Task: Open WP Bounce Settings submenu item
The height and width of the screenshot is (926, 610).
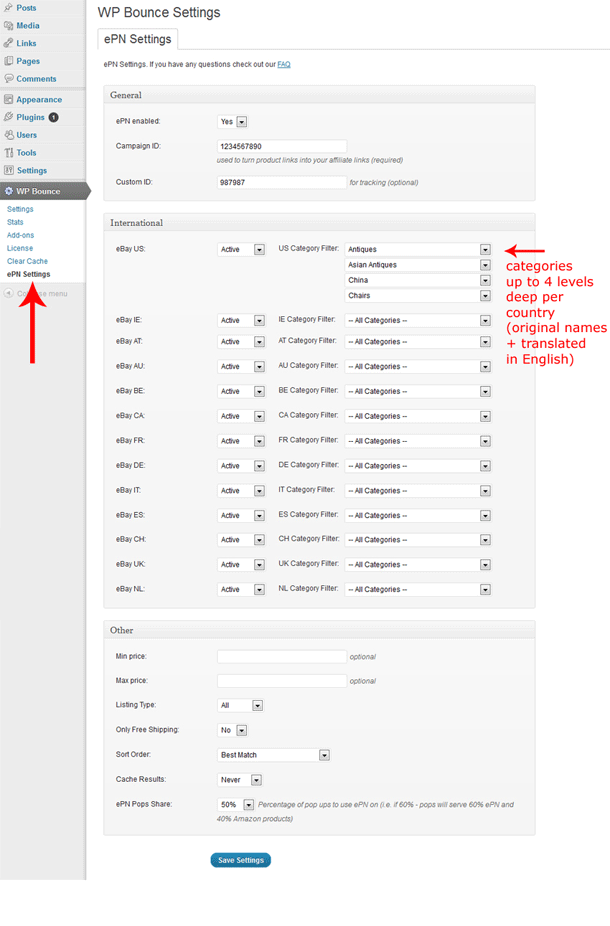Action: (20, 209)
